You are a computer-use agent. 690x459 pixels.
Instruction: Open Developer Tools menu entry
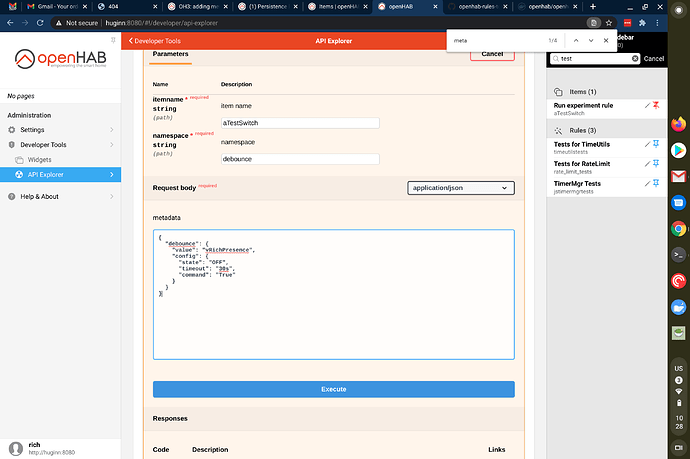60,145
